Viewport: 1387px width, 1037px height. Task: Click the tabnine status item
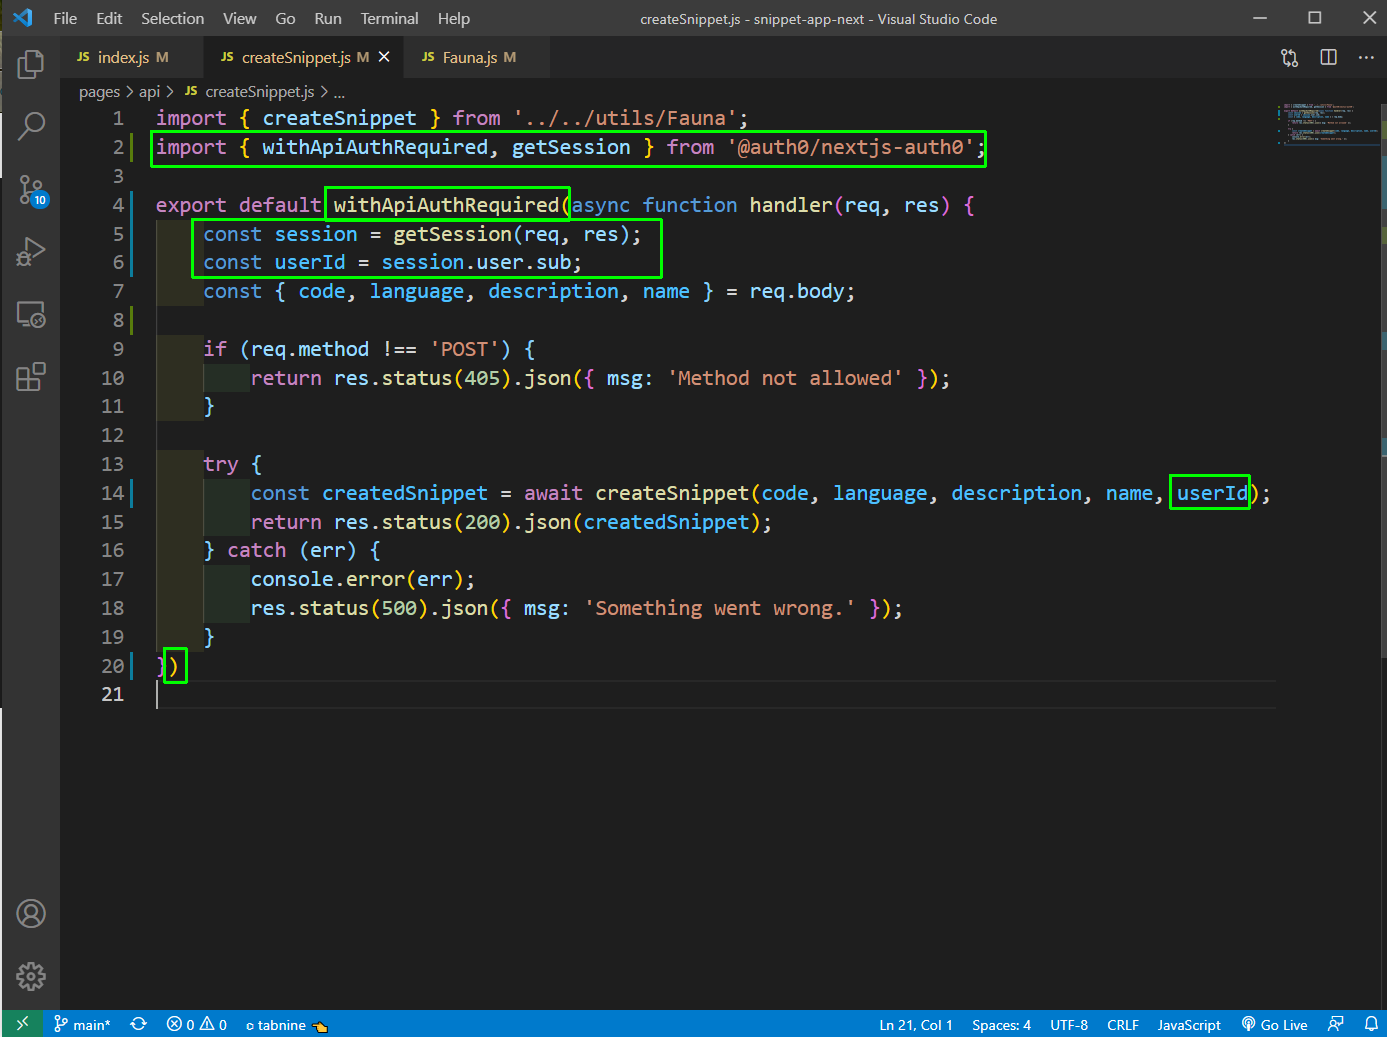(x=287, y=1024)
